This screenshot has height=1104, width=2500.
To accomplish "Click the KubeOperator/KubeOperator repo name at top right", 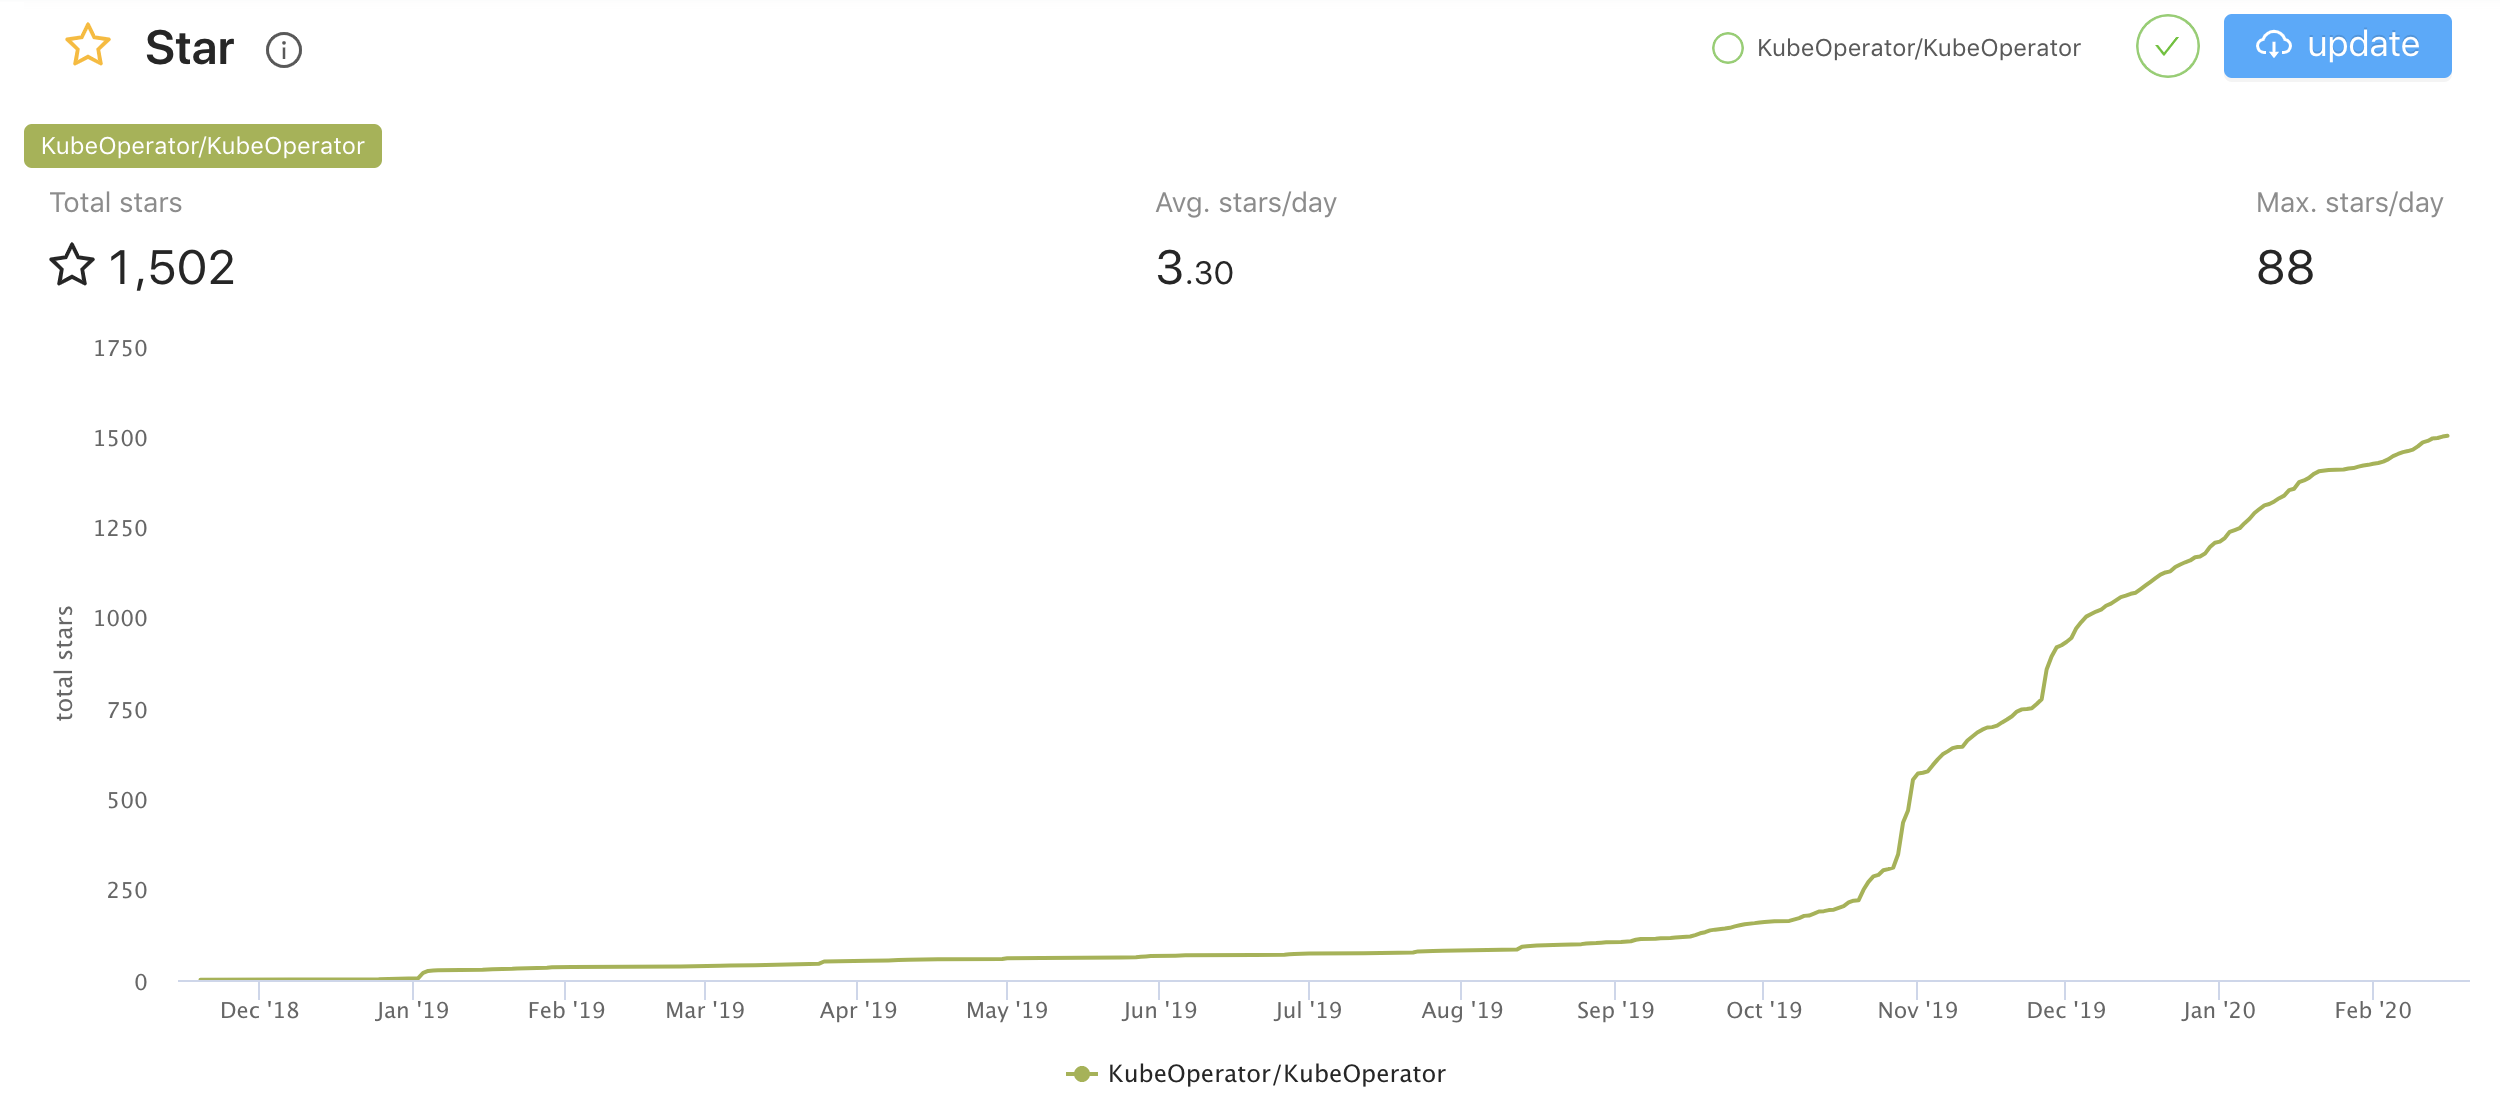I will (x=1918, y=48).
